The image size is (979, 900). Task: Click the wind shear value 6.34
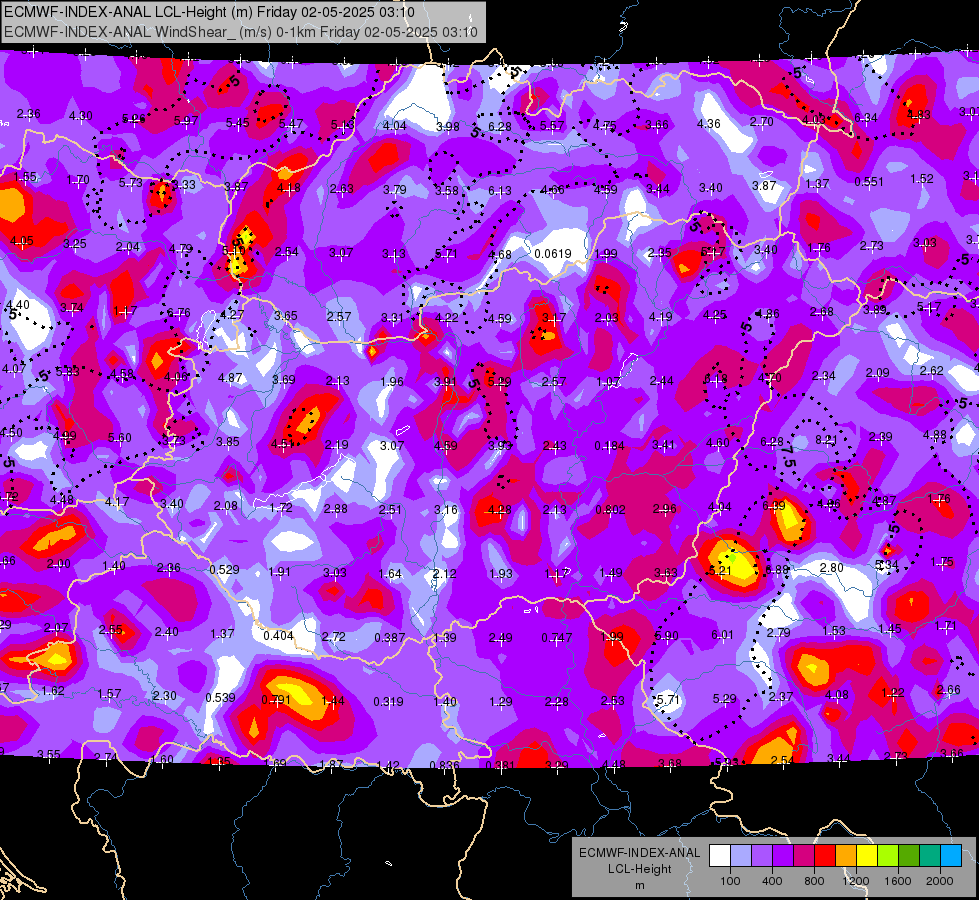click(866, 117)
